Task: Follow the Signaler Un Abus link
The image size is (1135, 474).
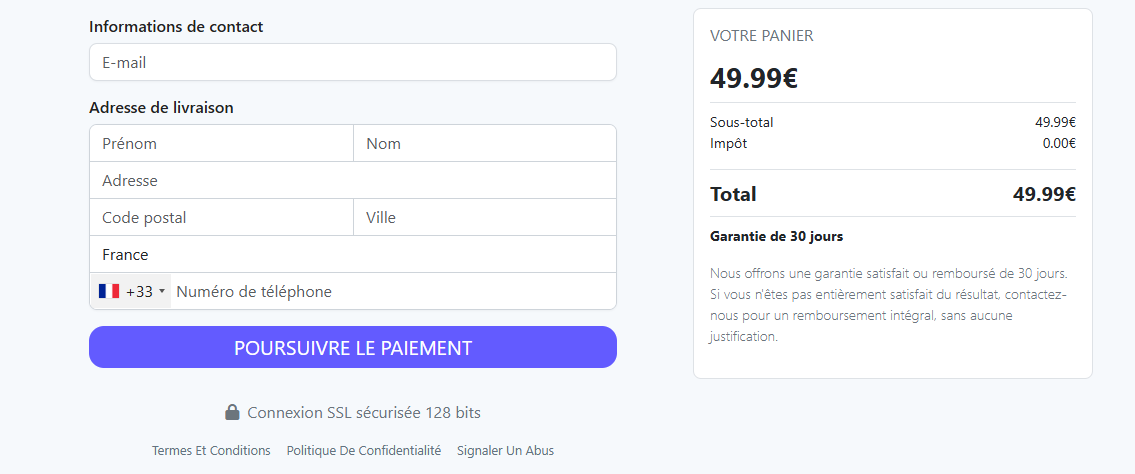Action: point(505,450)
